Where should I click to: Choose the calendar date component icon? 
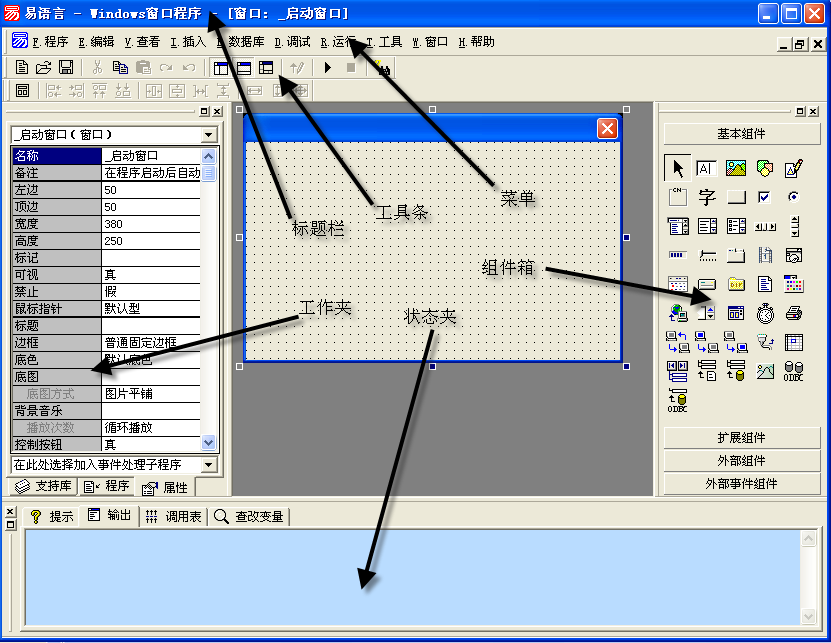677,284
